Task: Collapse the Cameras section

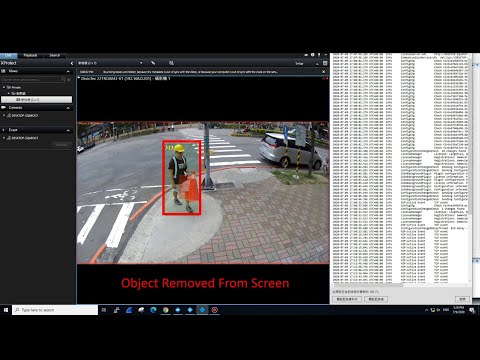Action: click(68, 108)
